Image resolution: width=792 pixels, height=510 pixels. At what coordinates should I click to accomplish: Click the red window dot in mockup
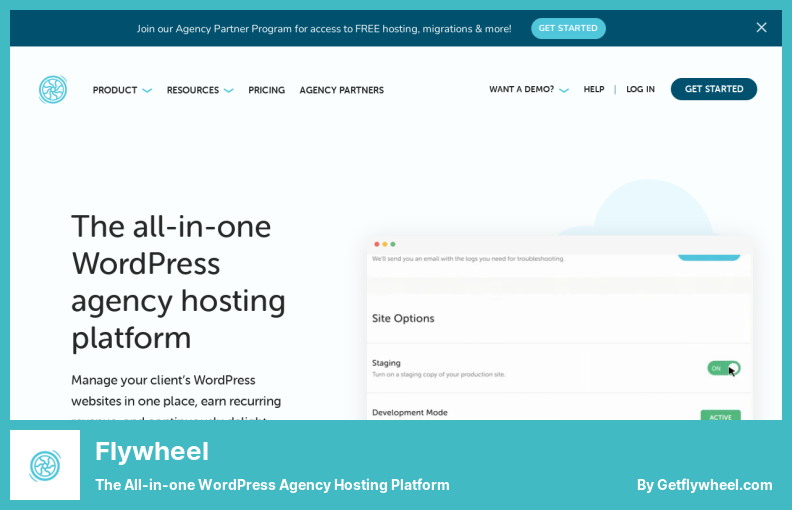(x=376, y=244)
